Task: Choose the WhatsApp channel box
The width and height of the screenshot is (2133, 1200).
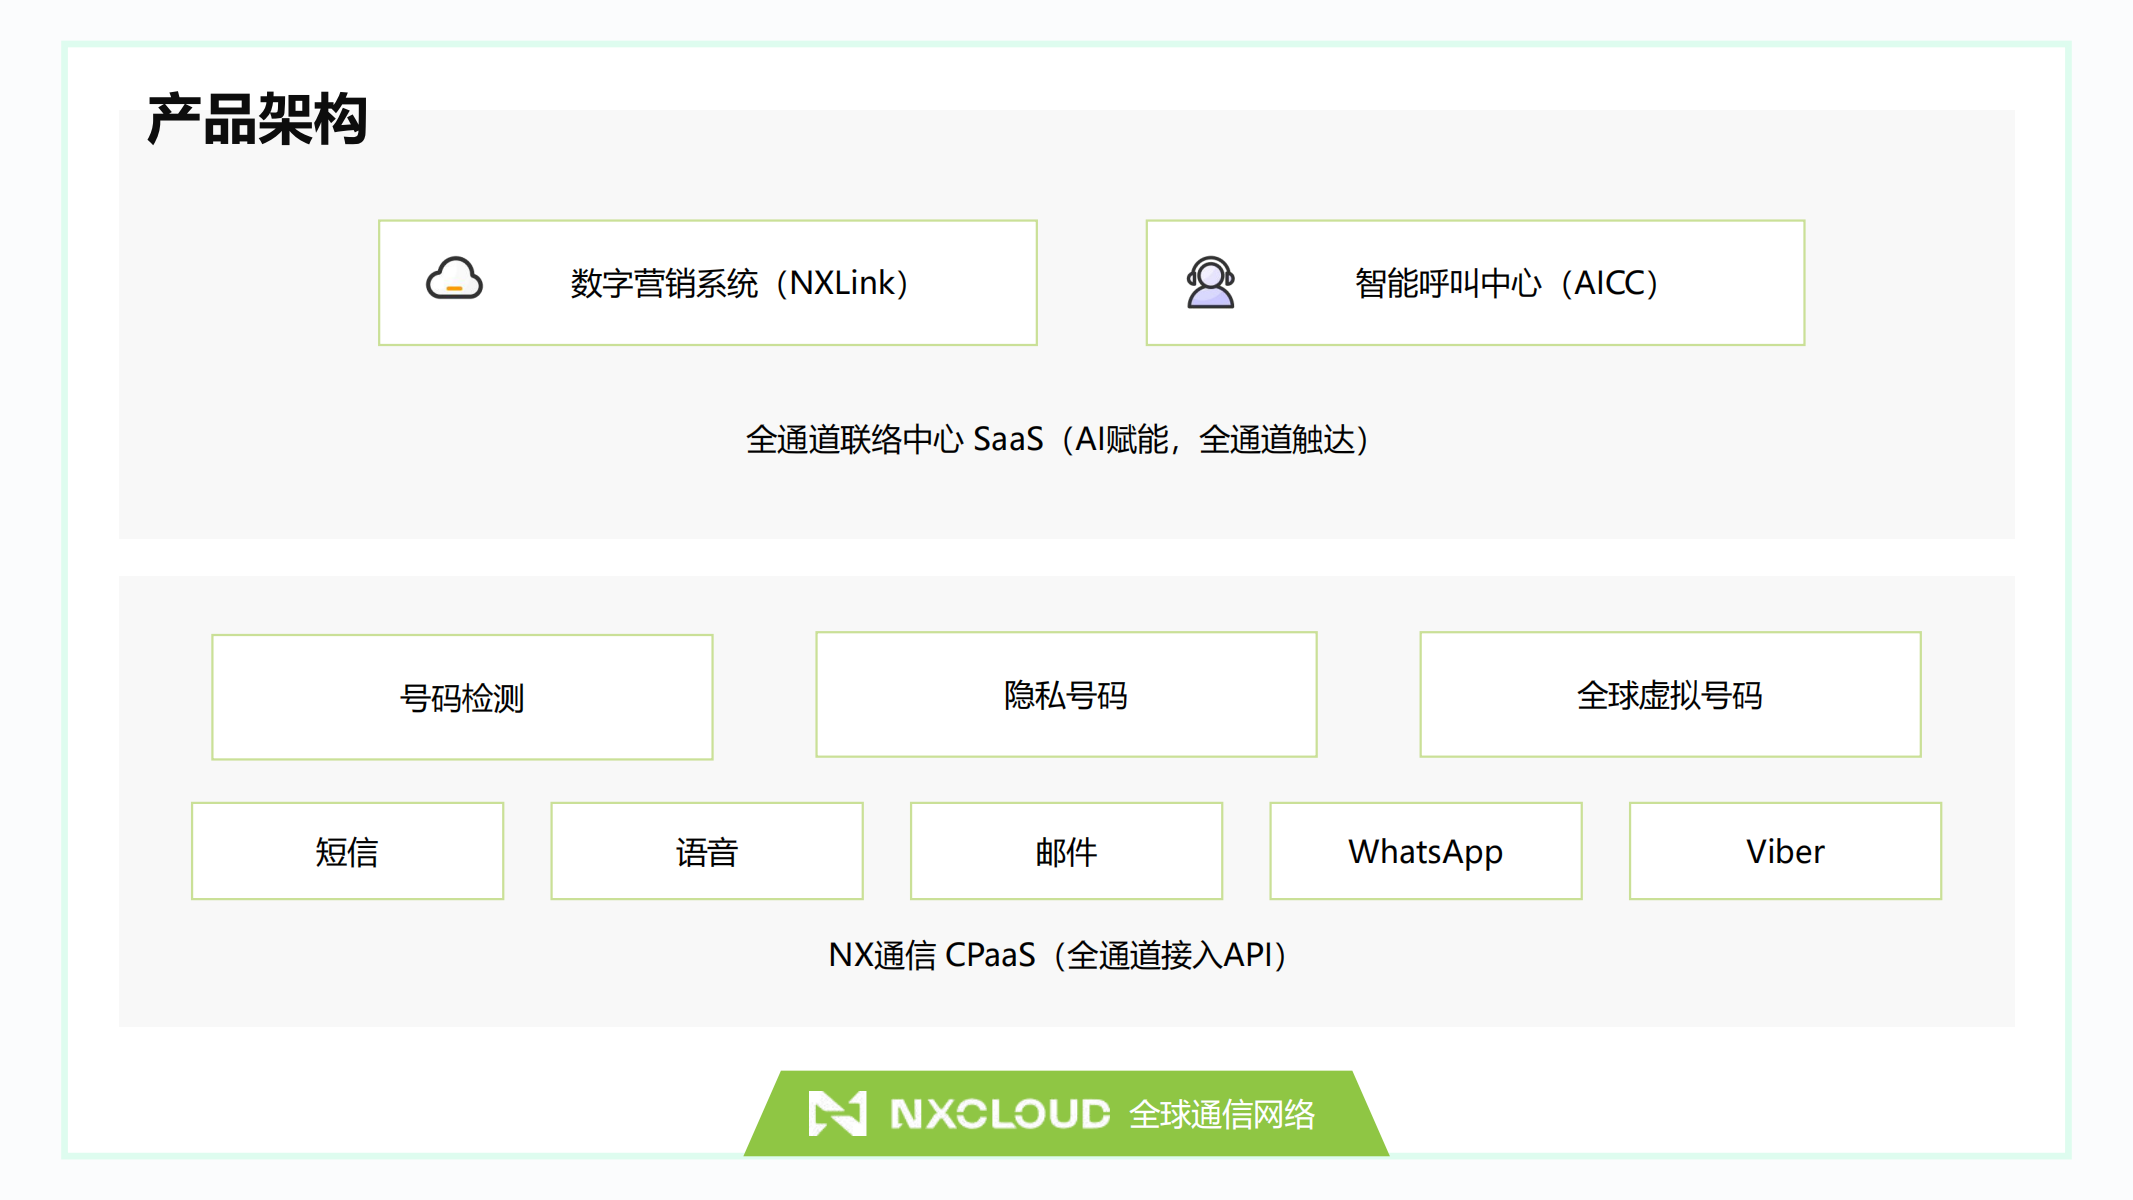Action: pyautogui.click(x=1426, y=851)
